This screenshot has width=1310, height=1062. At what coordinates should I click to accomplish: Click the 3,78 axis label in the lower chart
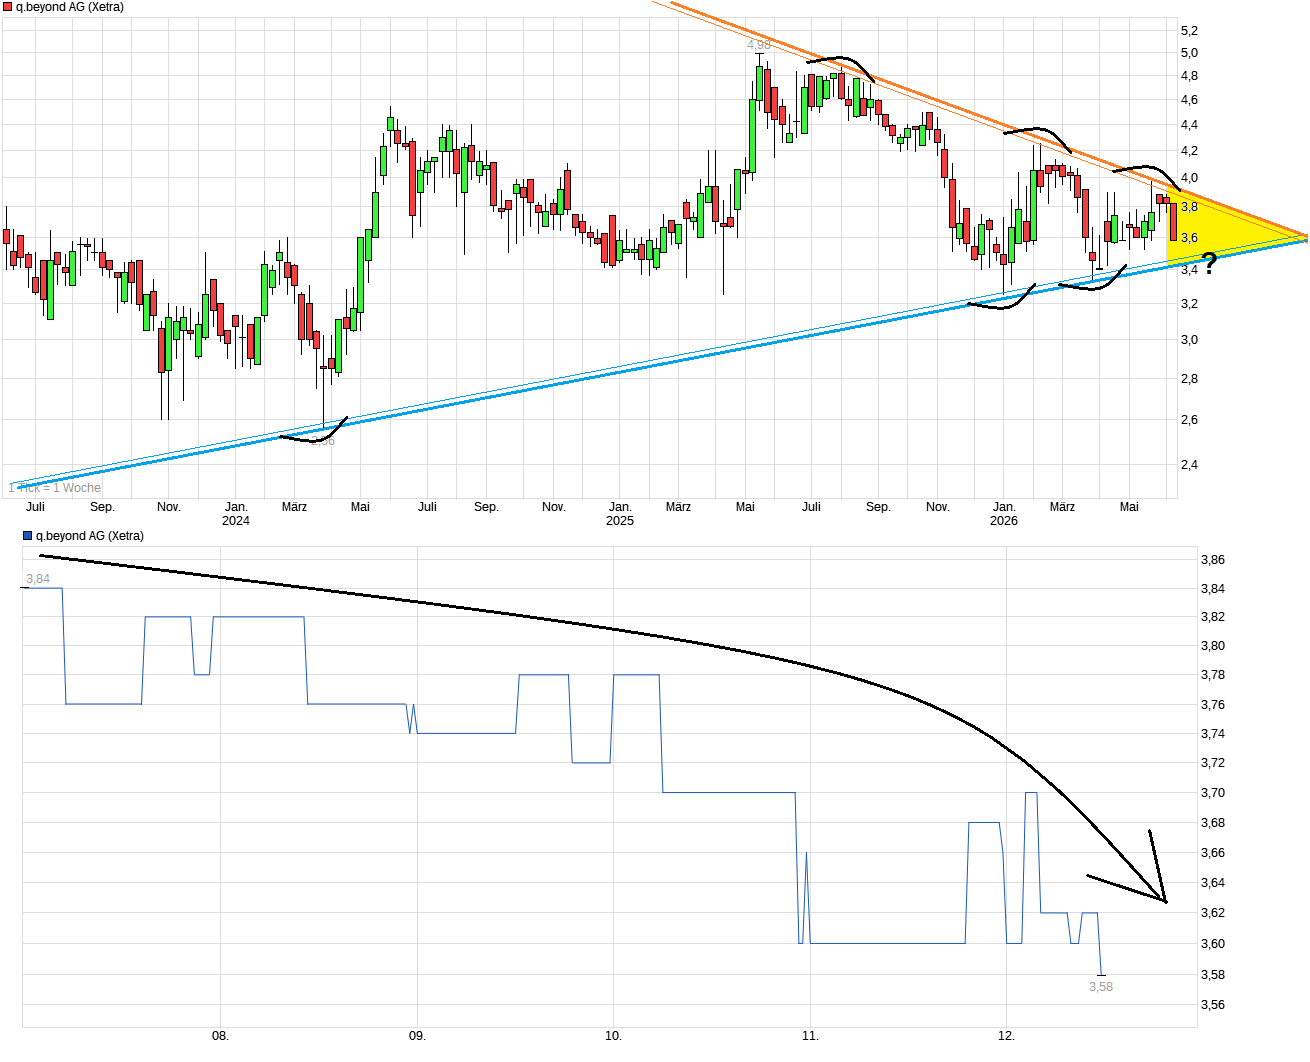click(x=1212, y=675)
